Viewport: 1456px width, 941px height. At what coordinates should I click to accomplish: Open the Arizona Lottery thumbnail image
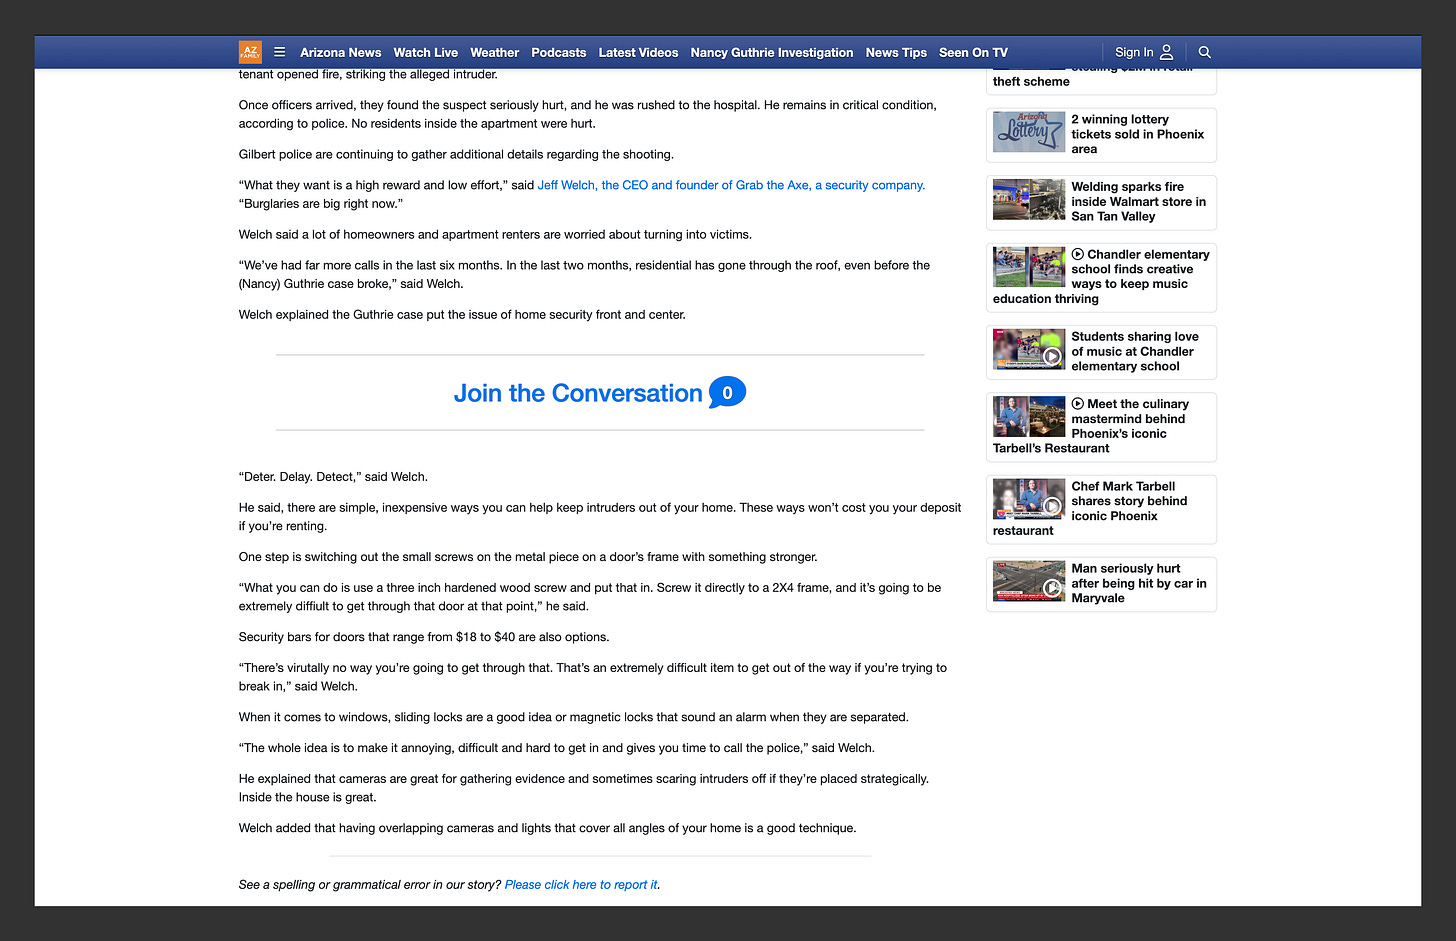pyautogui.click(x=1029, y=133)
